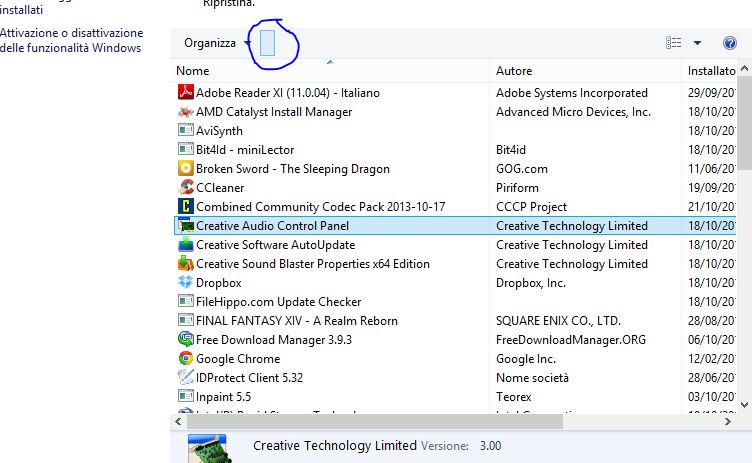Click the Advanced Micro Devices, Inc. author cell

tap(573, 112)
